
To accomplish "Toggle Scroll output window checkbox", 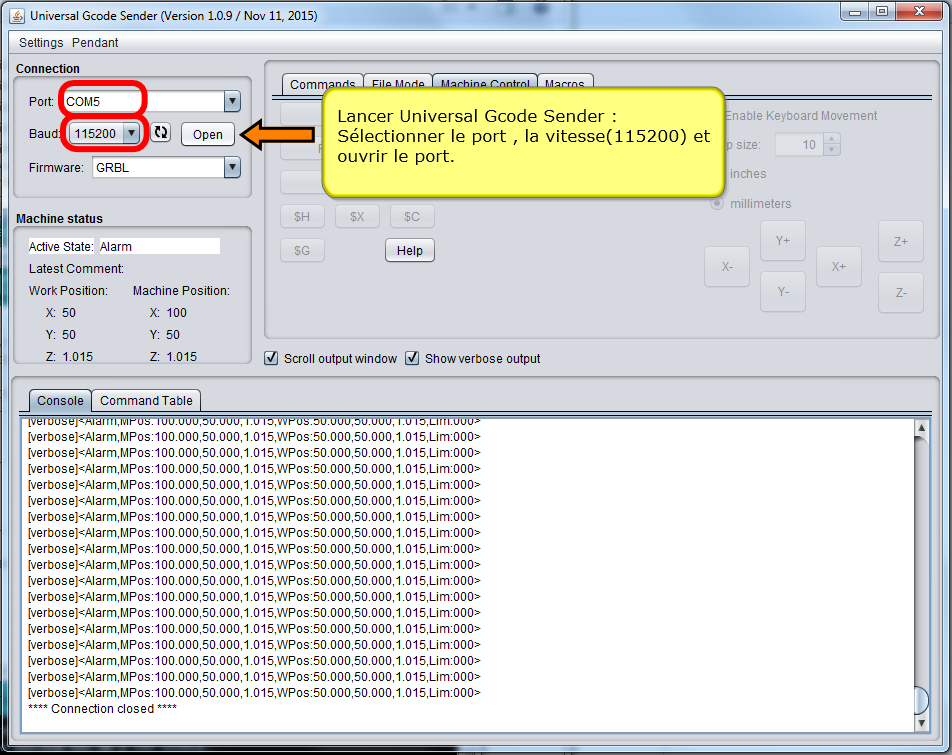I will pyautogui.click(x=271, y=358).
